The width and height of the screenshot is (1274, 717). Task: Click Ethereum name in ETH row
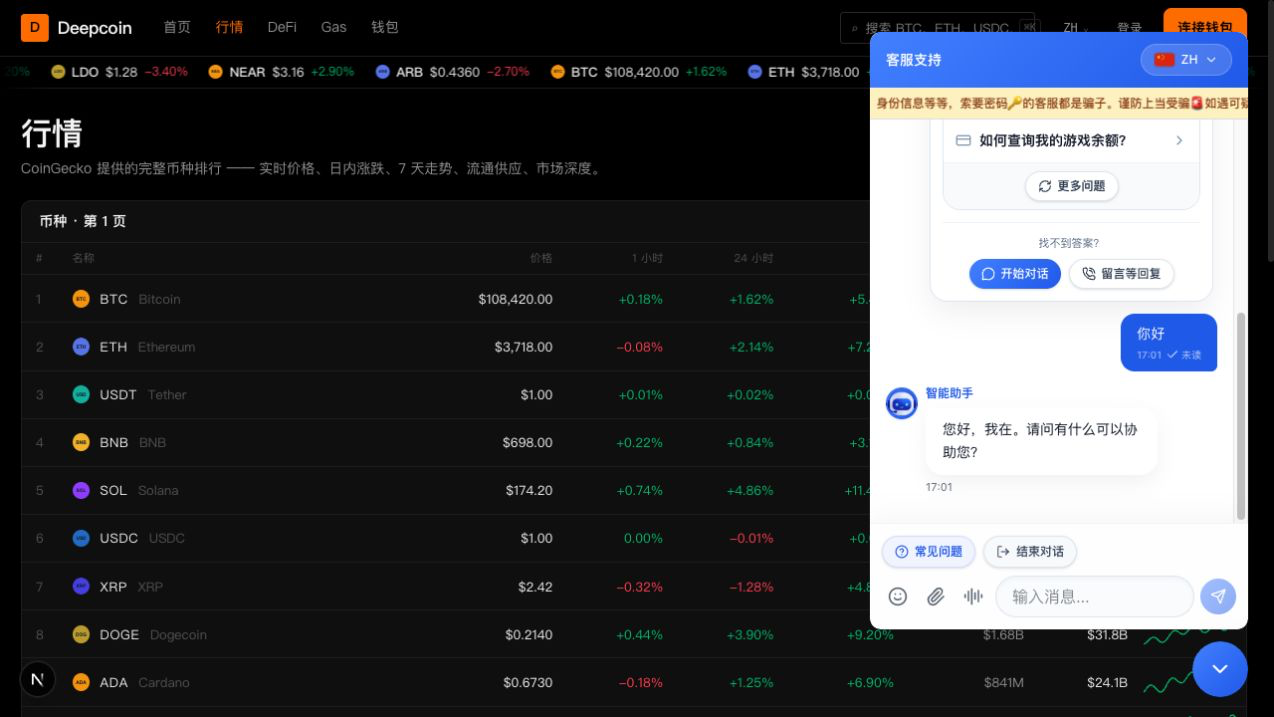click(167, 347)
